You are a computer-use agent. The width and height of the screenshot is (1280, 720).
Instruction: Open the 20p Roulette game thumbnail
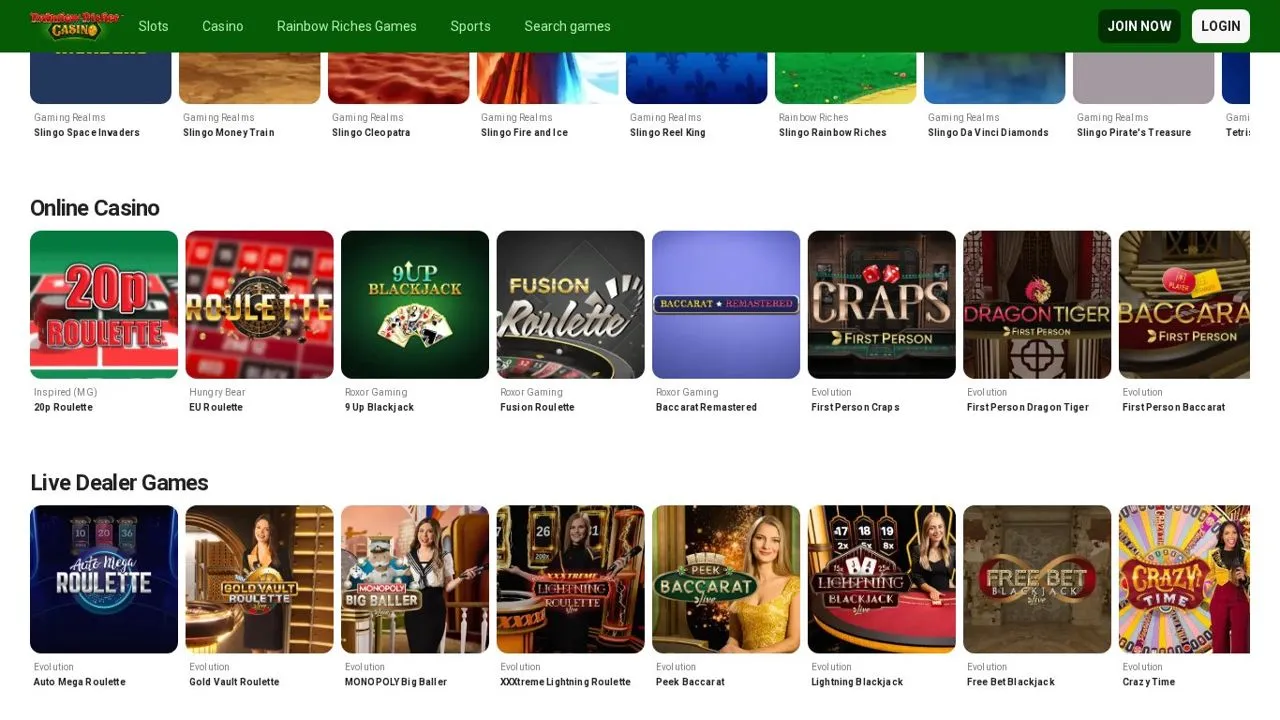click(104, 305)
